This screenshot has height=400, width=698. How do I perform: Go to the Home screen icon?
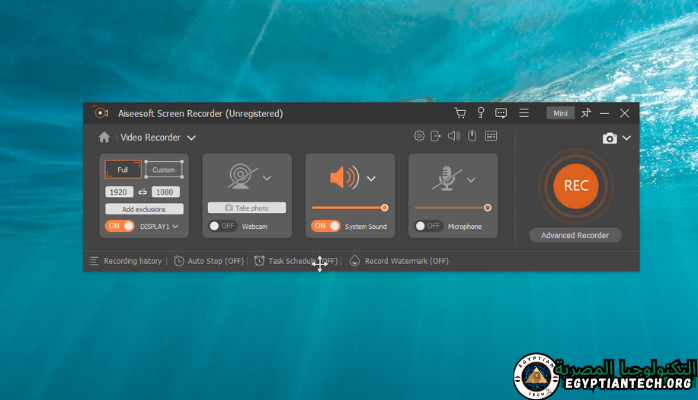click(x=104, y=138)
